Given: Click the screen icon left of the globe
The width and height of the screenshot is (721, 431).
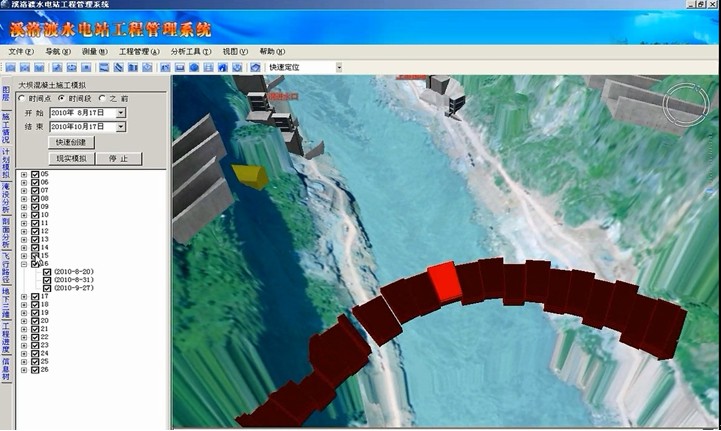Looking at the screenshot, I should point(180,68).
